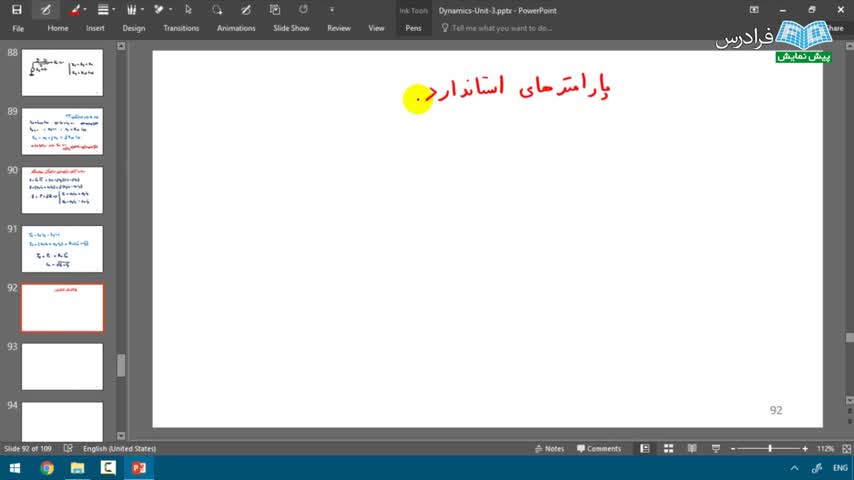The width and height of the screenshot is (854, 480).
Task: Click the Save icon in quick access toolbar
Action: click(17, 10)
